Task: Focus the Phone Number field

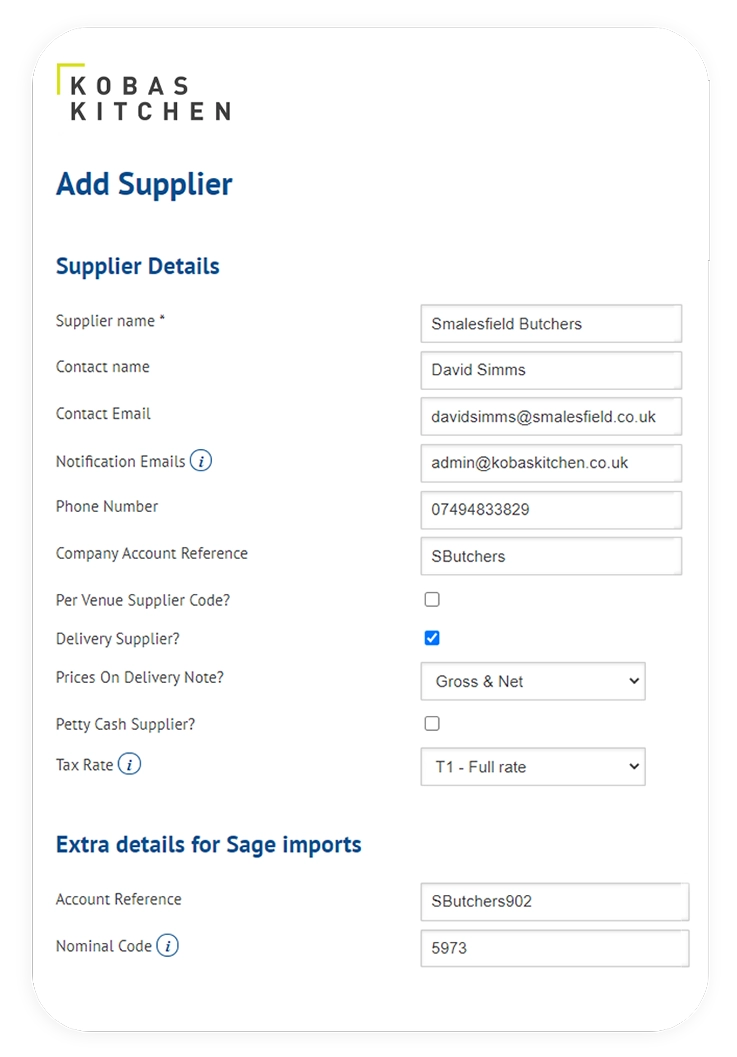Action: click(551, 510)
